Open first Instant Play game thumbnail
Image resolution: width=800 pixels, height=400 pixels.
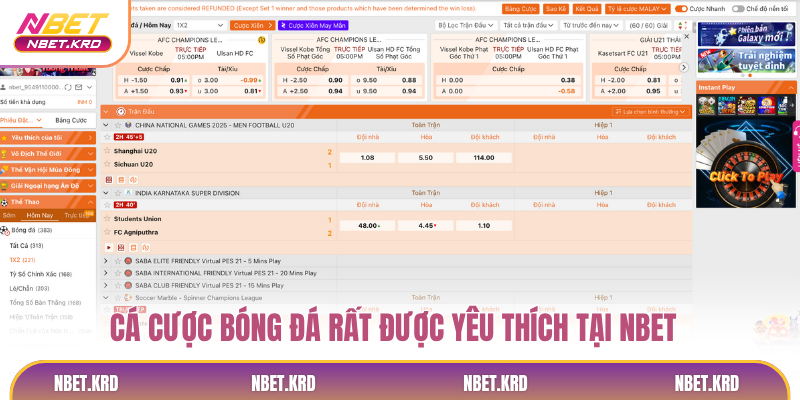pos(706,105)
